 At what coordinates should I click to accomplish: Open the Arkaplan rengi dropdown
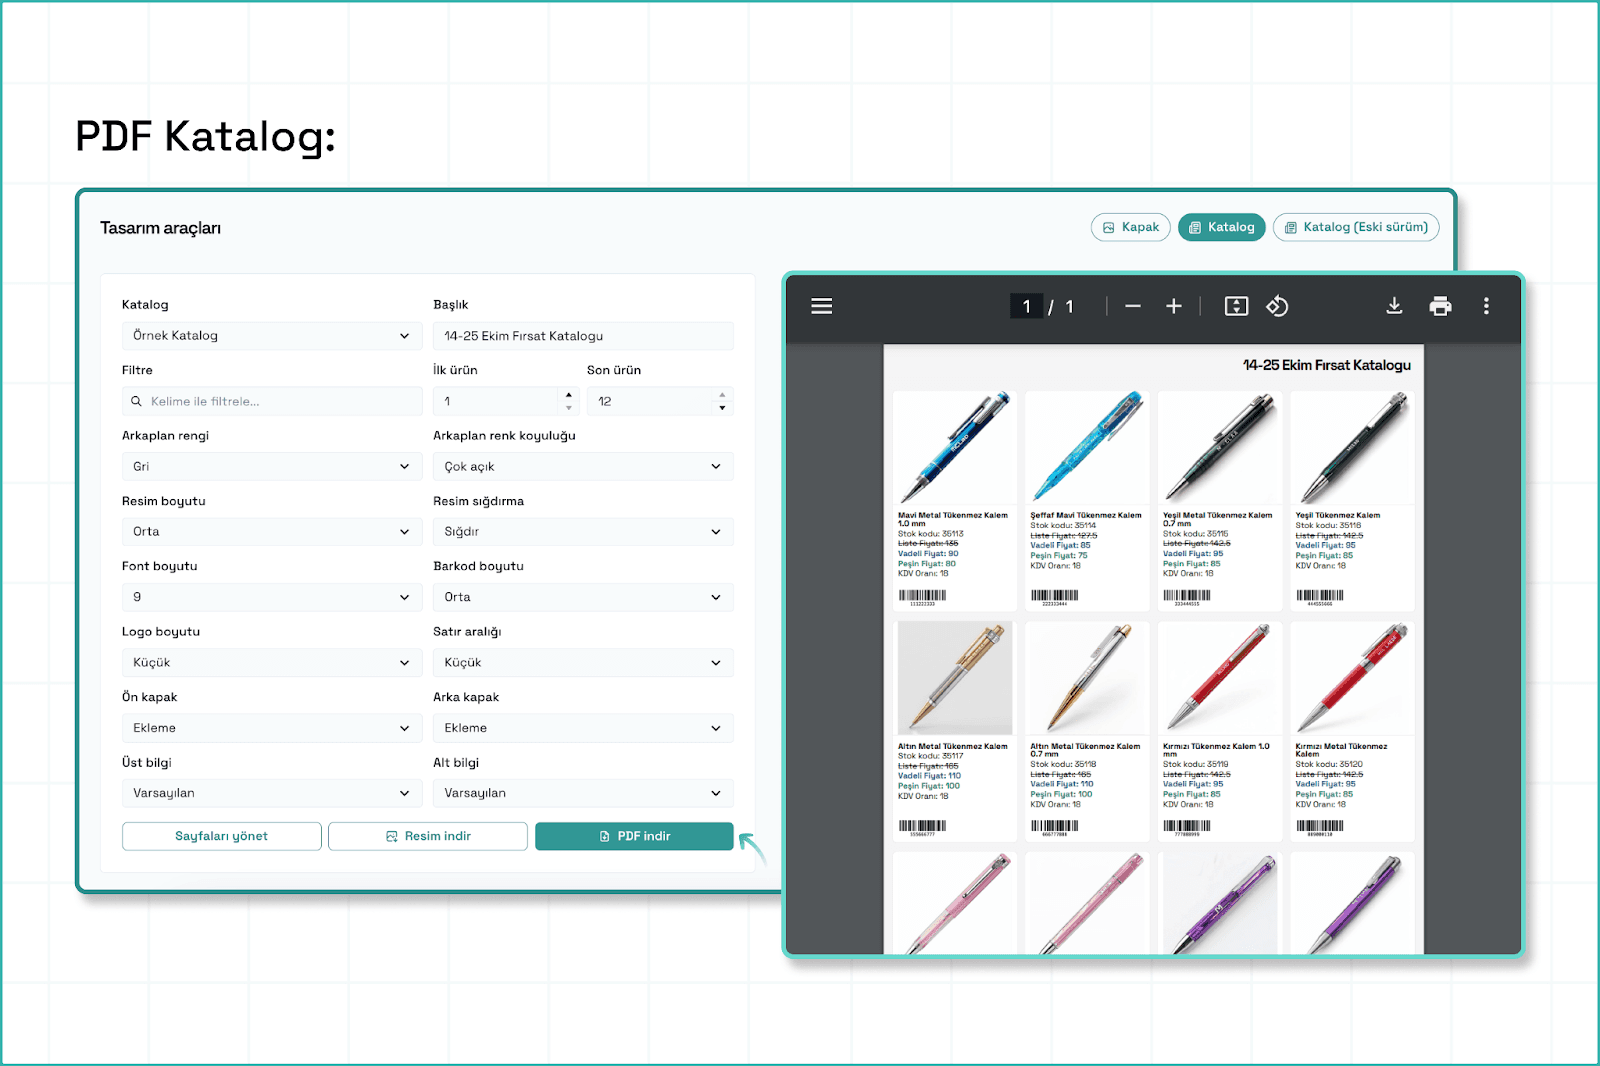click(x=271, y=467)
